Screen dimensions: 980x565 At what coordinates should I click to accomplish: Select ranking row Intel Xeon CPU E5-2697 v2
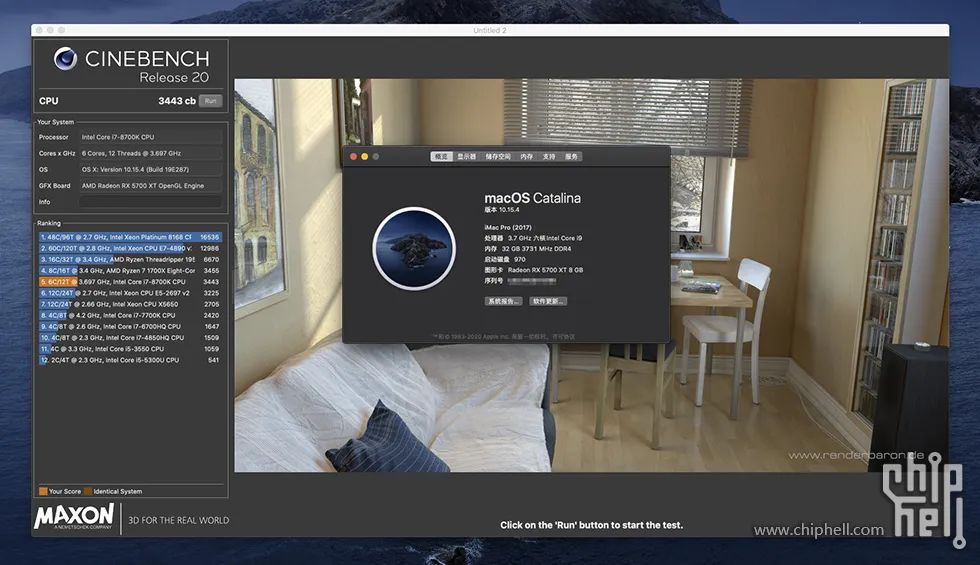pos(130,293)
